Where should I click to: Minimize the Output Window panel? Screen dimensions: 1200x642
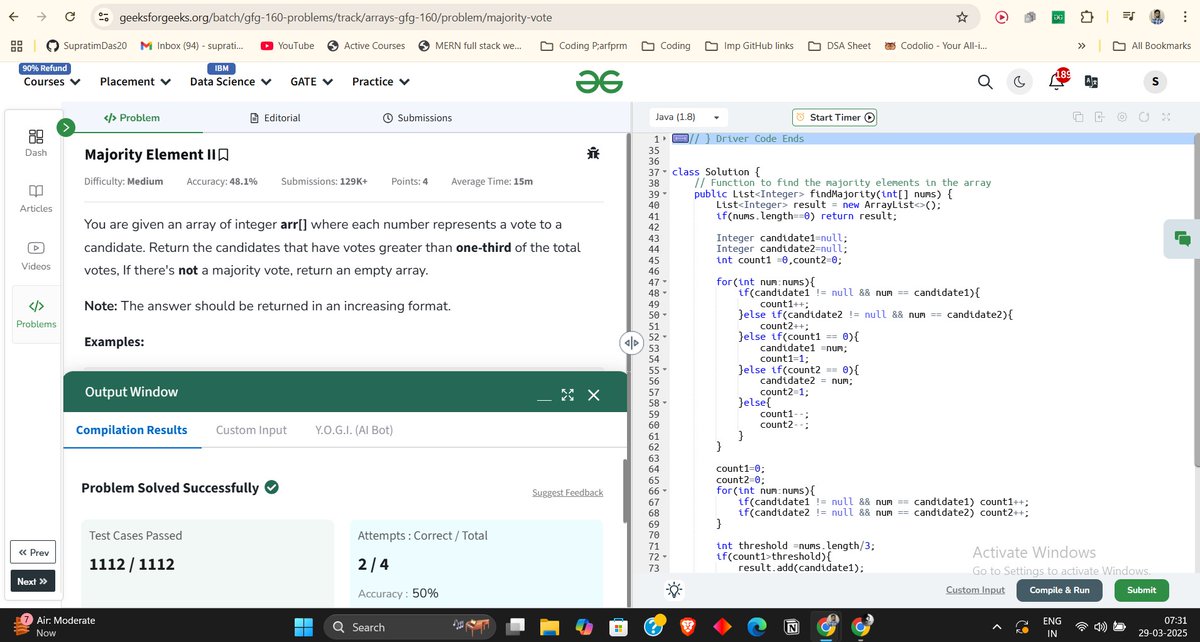click(544, 399)
